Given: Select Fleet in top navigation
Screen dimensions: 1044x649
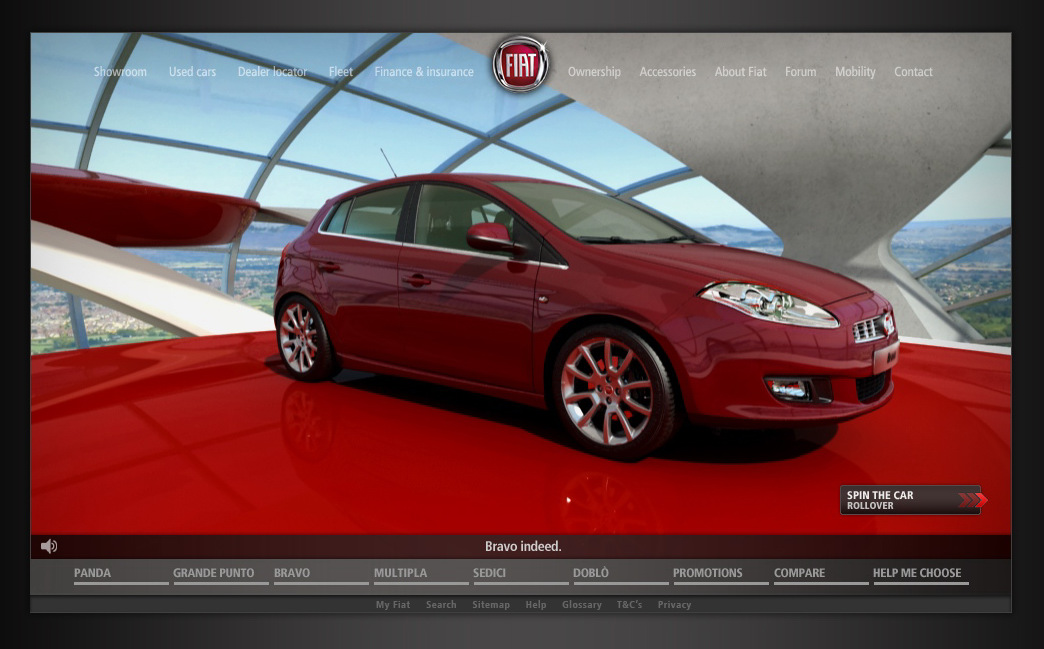Looking at the screenshot, I should pos(341,71).
